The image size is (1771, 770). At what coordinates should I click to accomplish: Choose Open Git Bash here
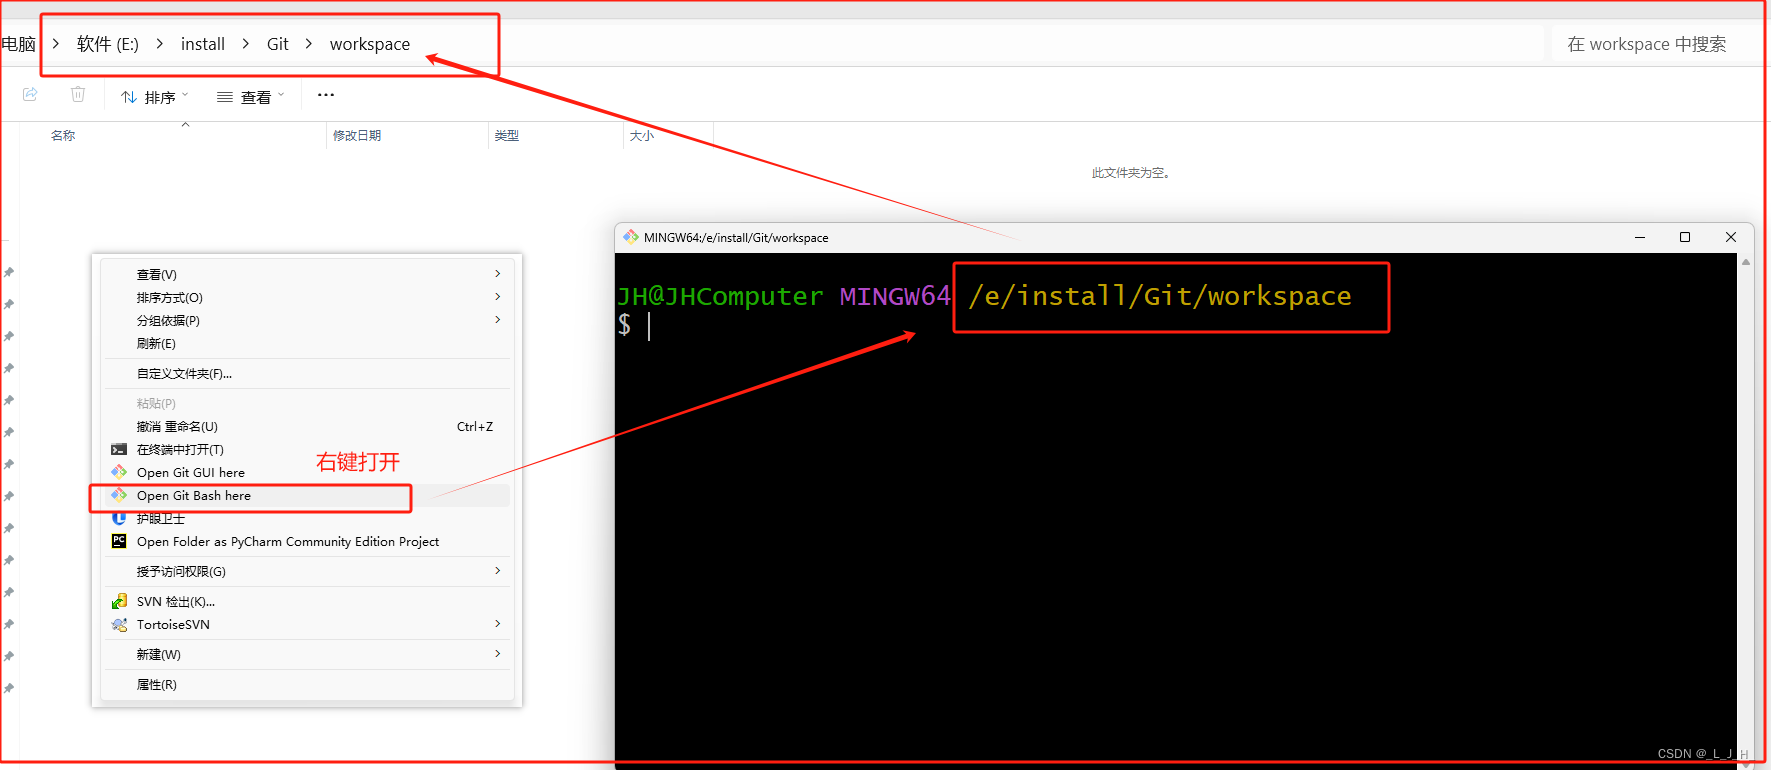click(x=307, y=495)
